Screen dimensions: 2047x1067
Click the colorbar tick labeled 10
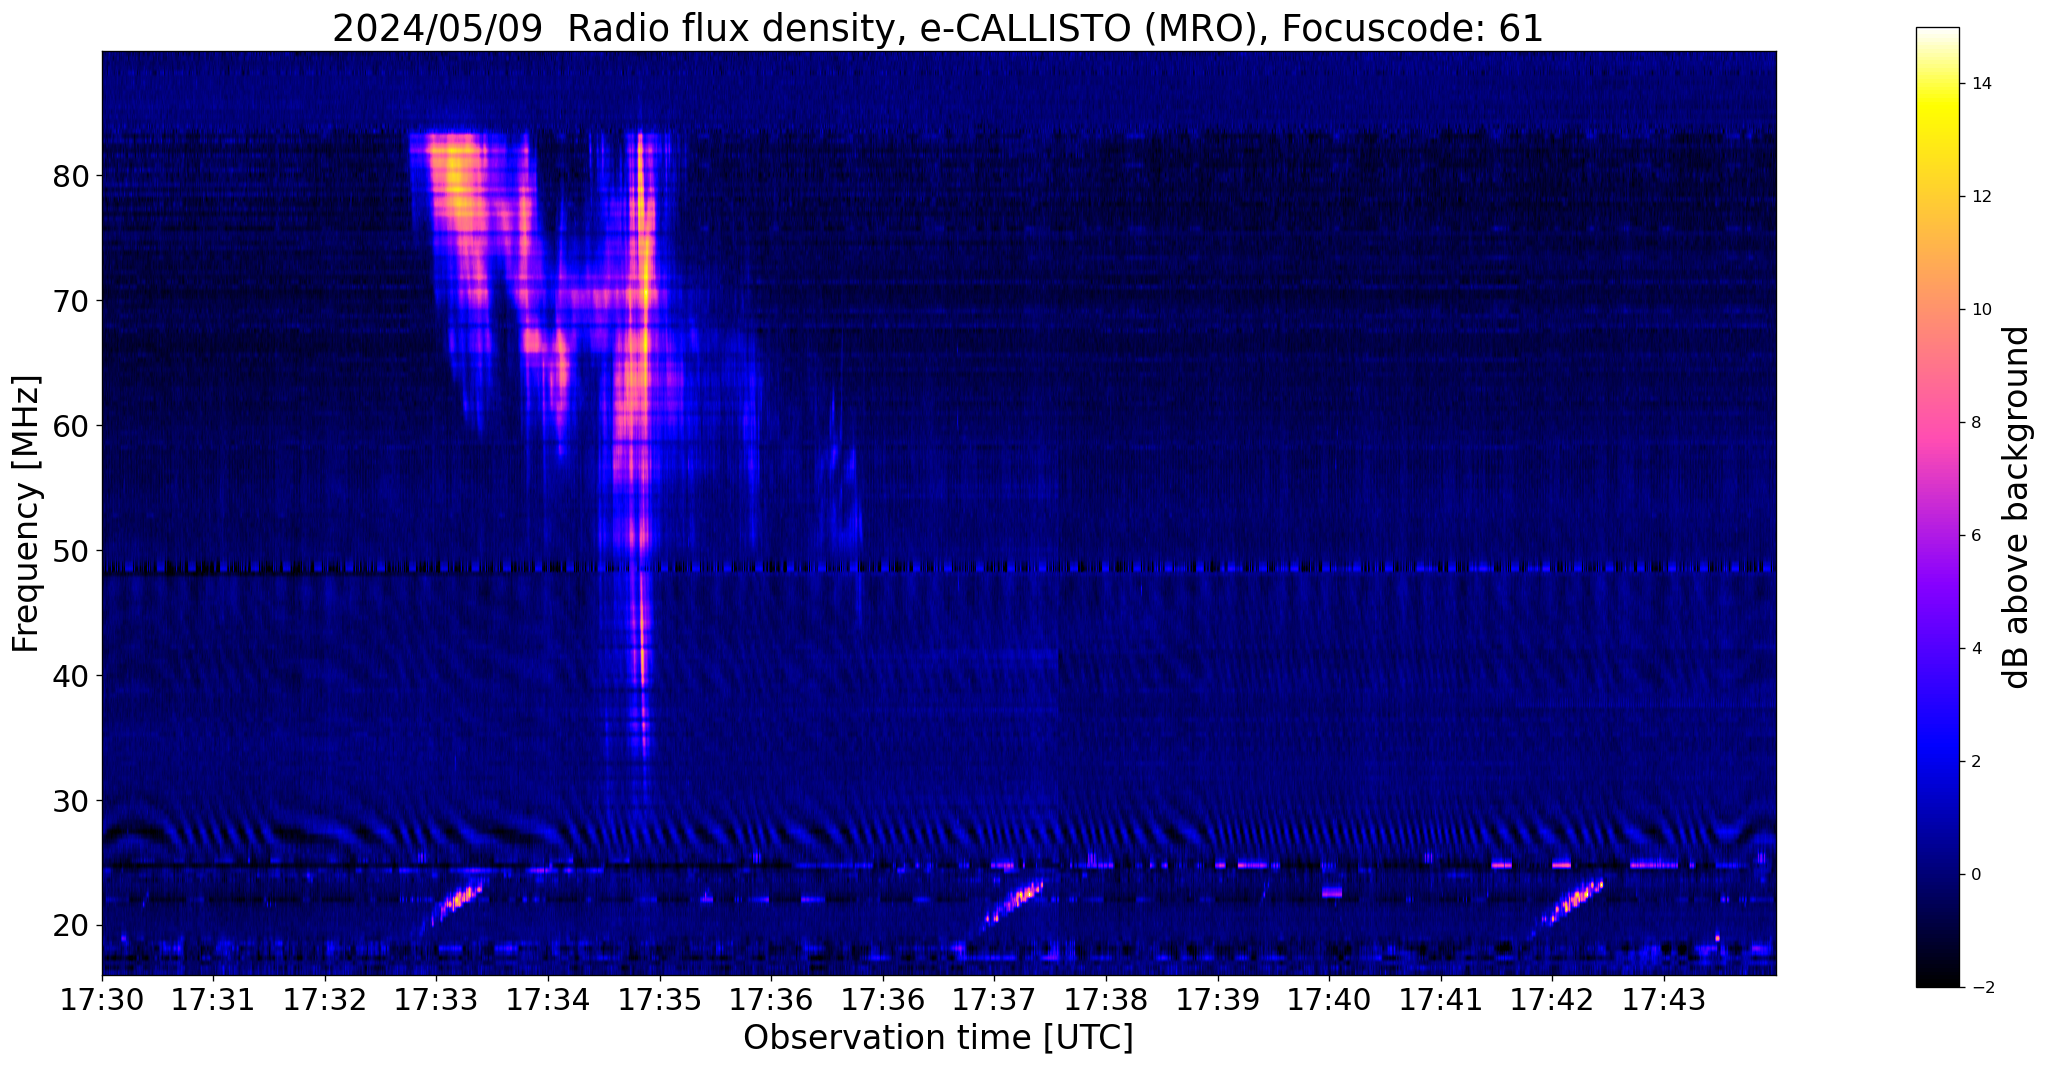click(1980, 310)
